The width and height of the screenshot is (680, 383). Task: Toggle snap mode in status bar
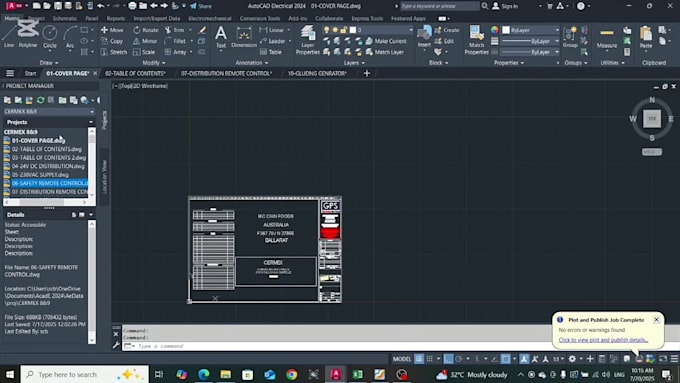pos(429,359)
